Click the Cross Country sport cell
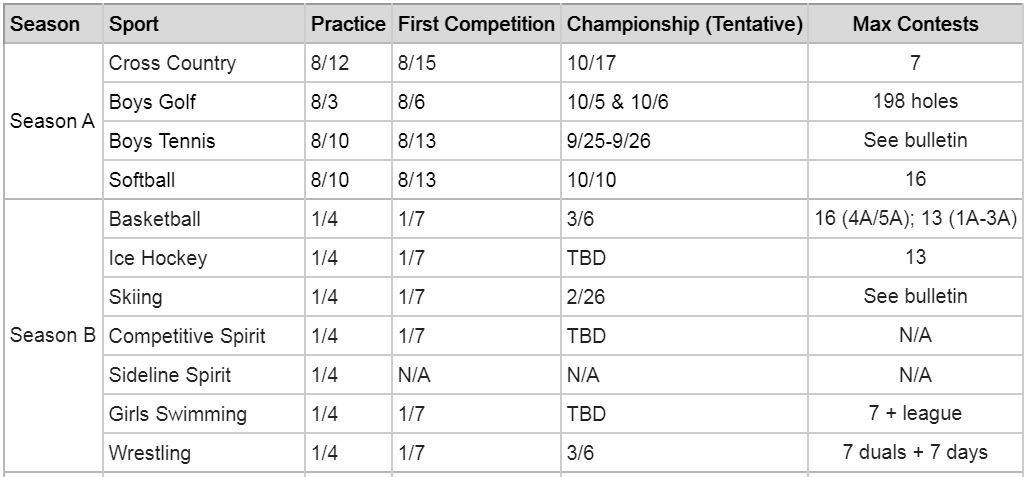This screenshot has width=1029, height=477. coord(172,63)
